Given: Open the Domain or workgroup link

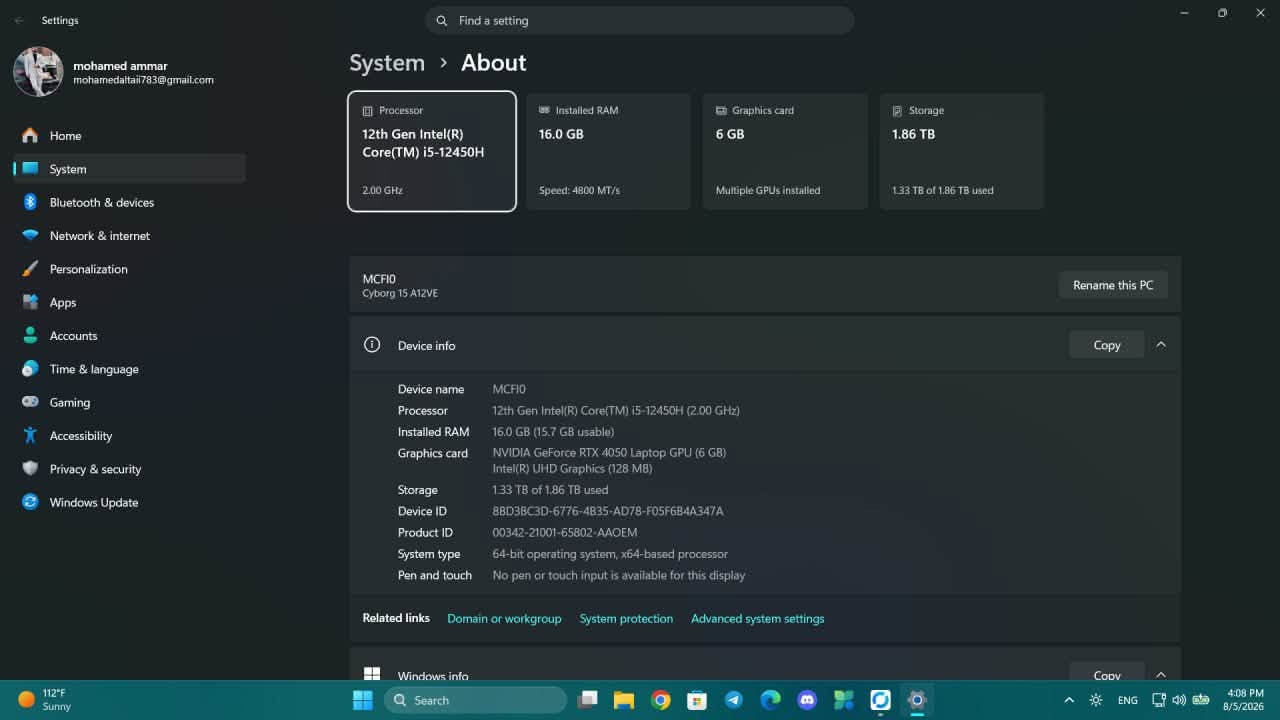Looking at the screenshot, I should tap(504, 619).
